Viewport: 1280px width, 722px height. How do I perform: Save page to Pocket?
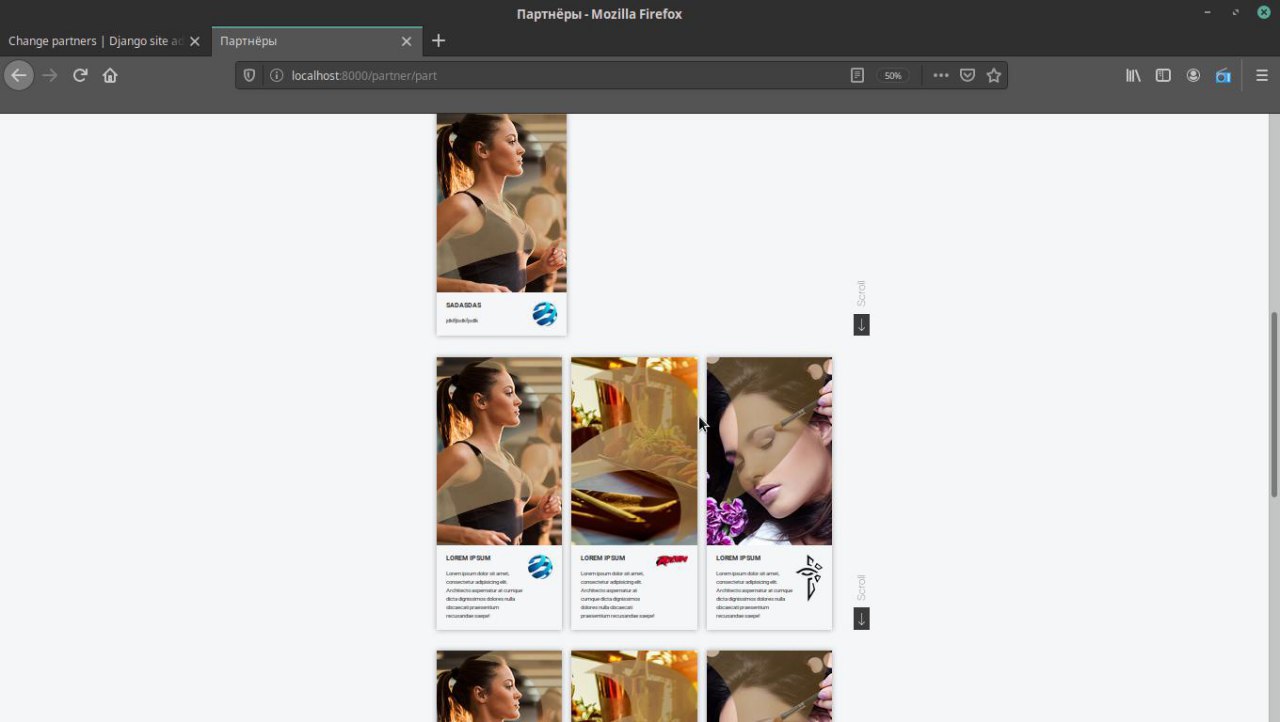coord(967,75)
